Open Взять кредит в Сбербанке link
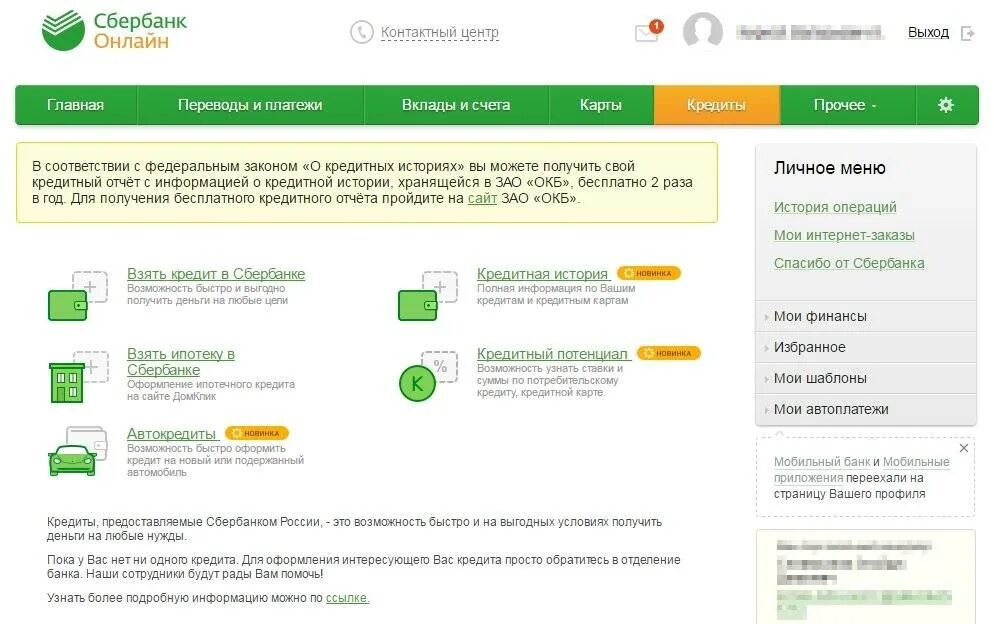The height and width of the screenshot is (624, 994). coord(216,274)
